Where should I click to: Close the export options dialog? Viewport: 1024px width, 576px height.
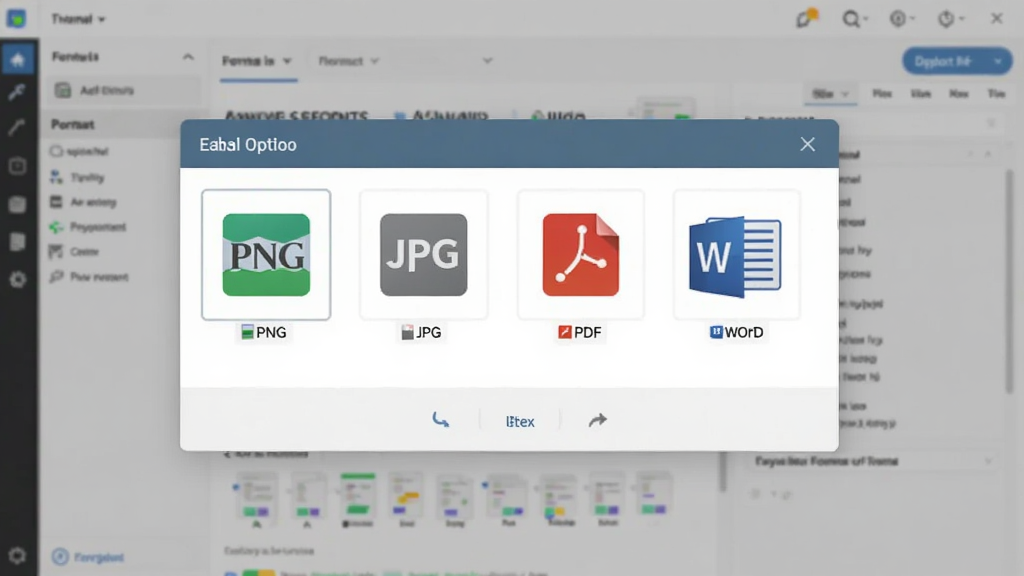pos(808,144)
